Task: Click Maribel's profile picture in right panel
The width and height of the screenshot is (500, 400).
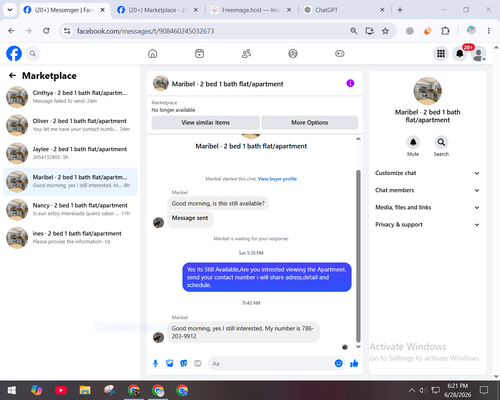Action: tap(428, 91)
